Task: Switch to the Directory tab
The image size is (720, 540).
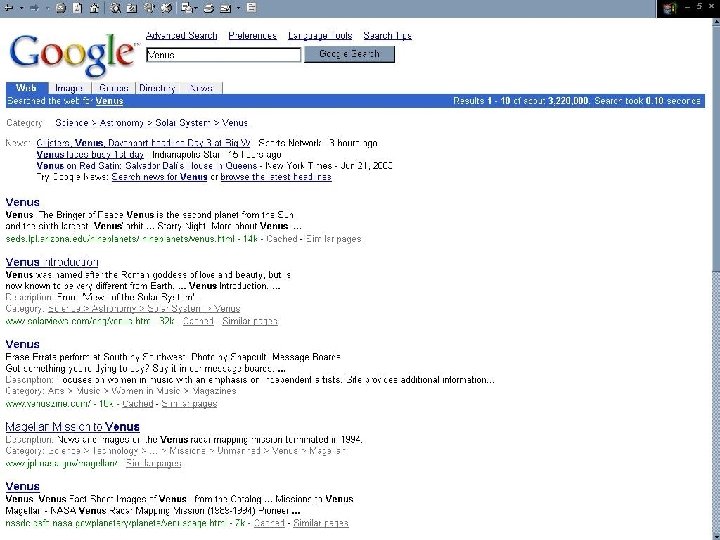Action: tap(158, 88)
